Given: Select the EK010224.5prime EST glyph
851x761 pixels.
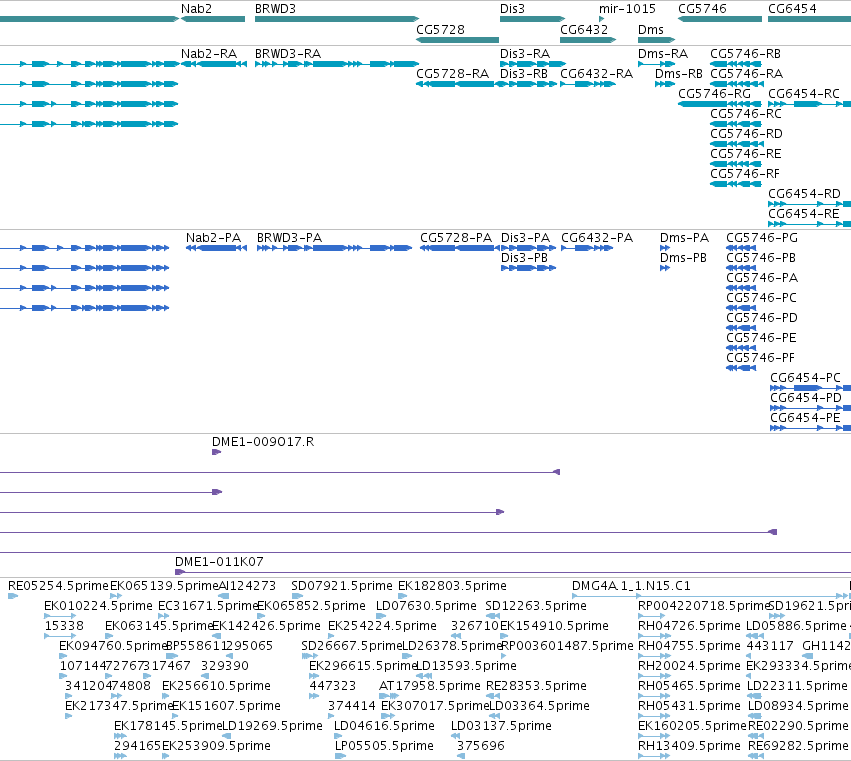Looking at the screenshot, I should [x=60, y=616].
